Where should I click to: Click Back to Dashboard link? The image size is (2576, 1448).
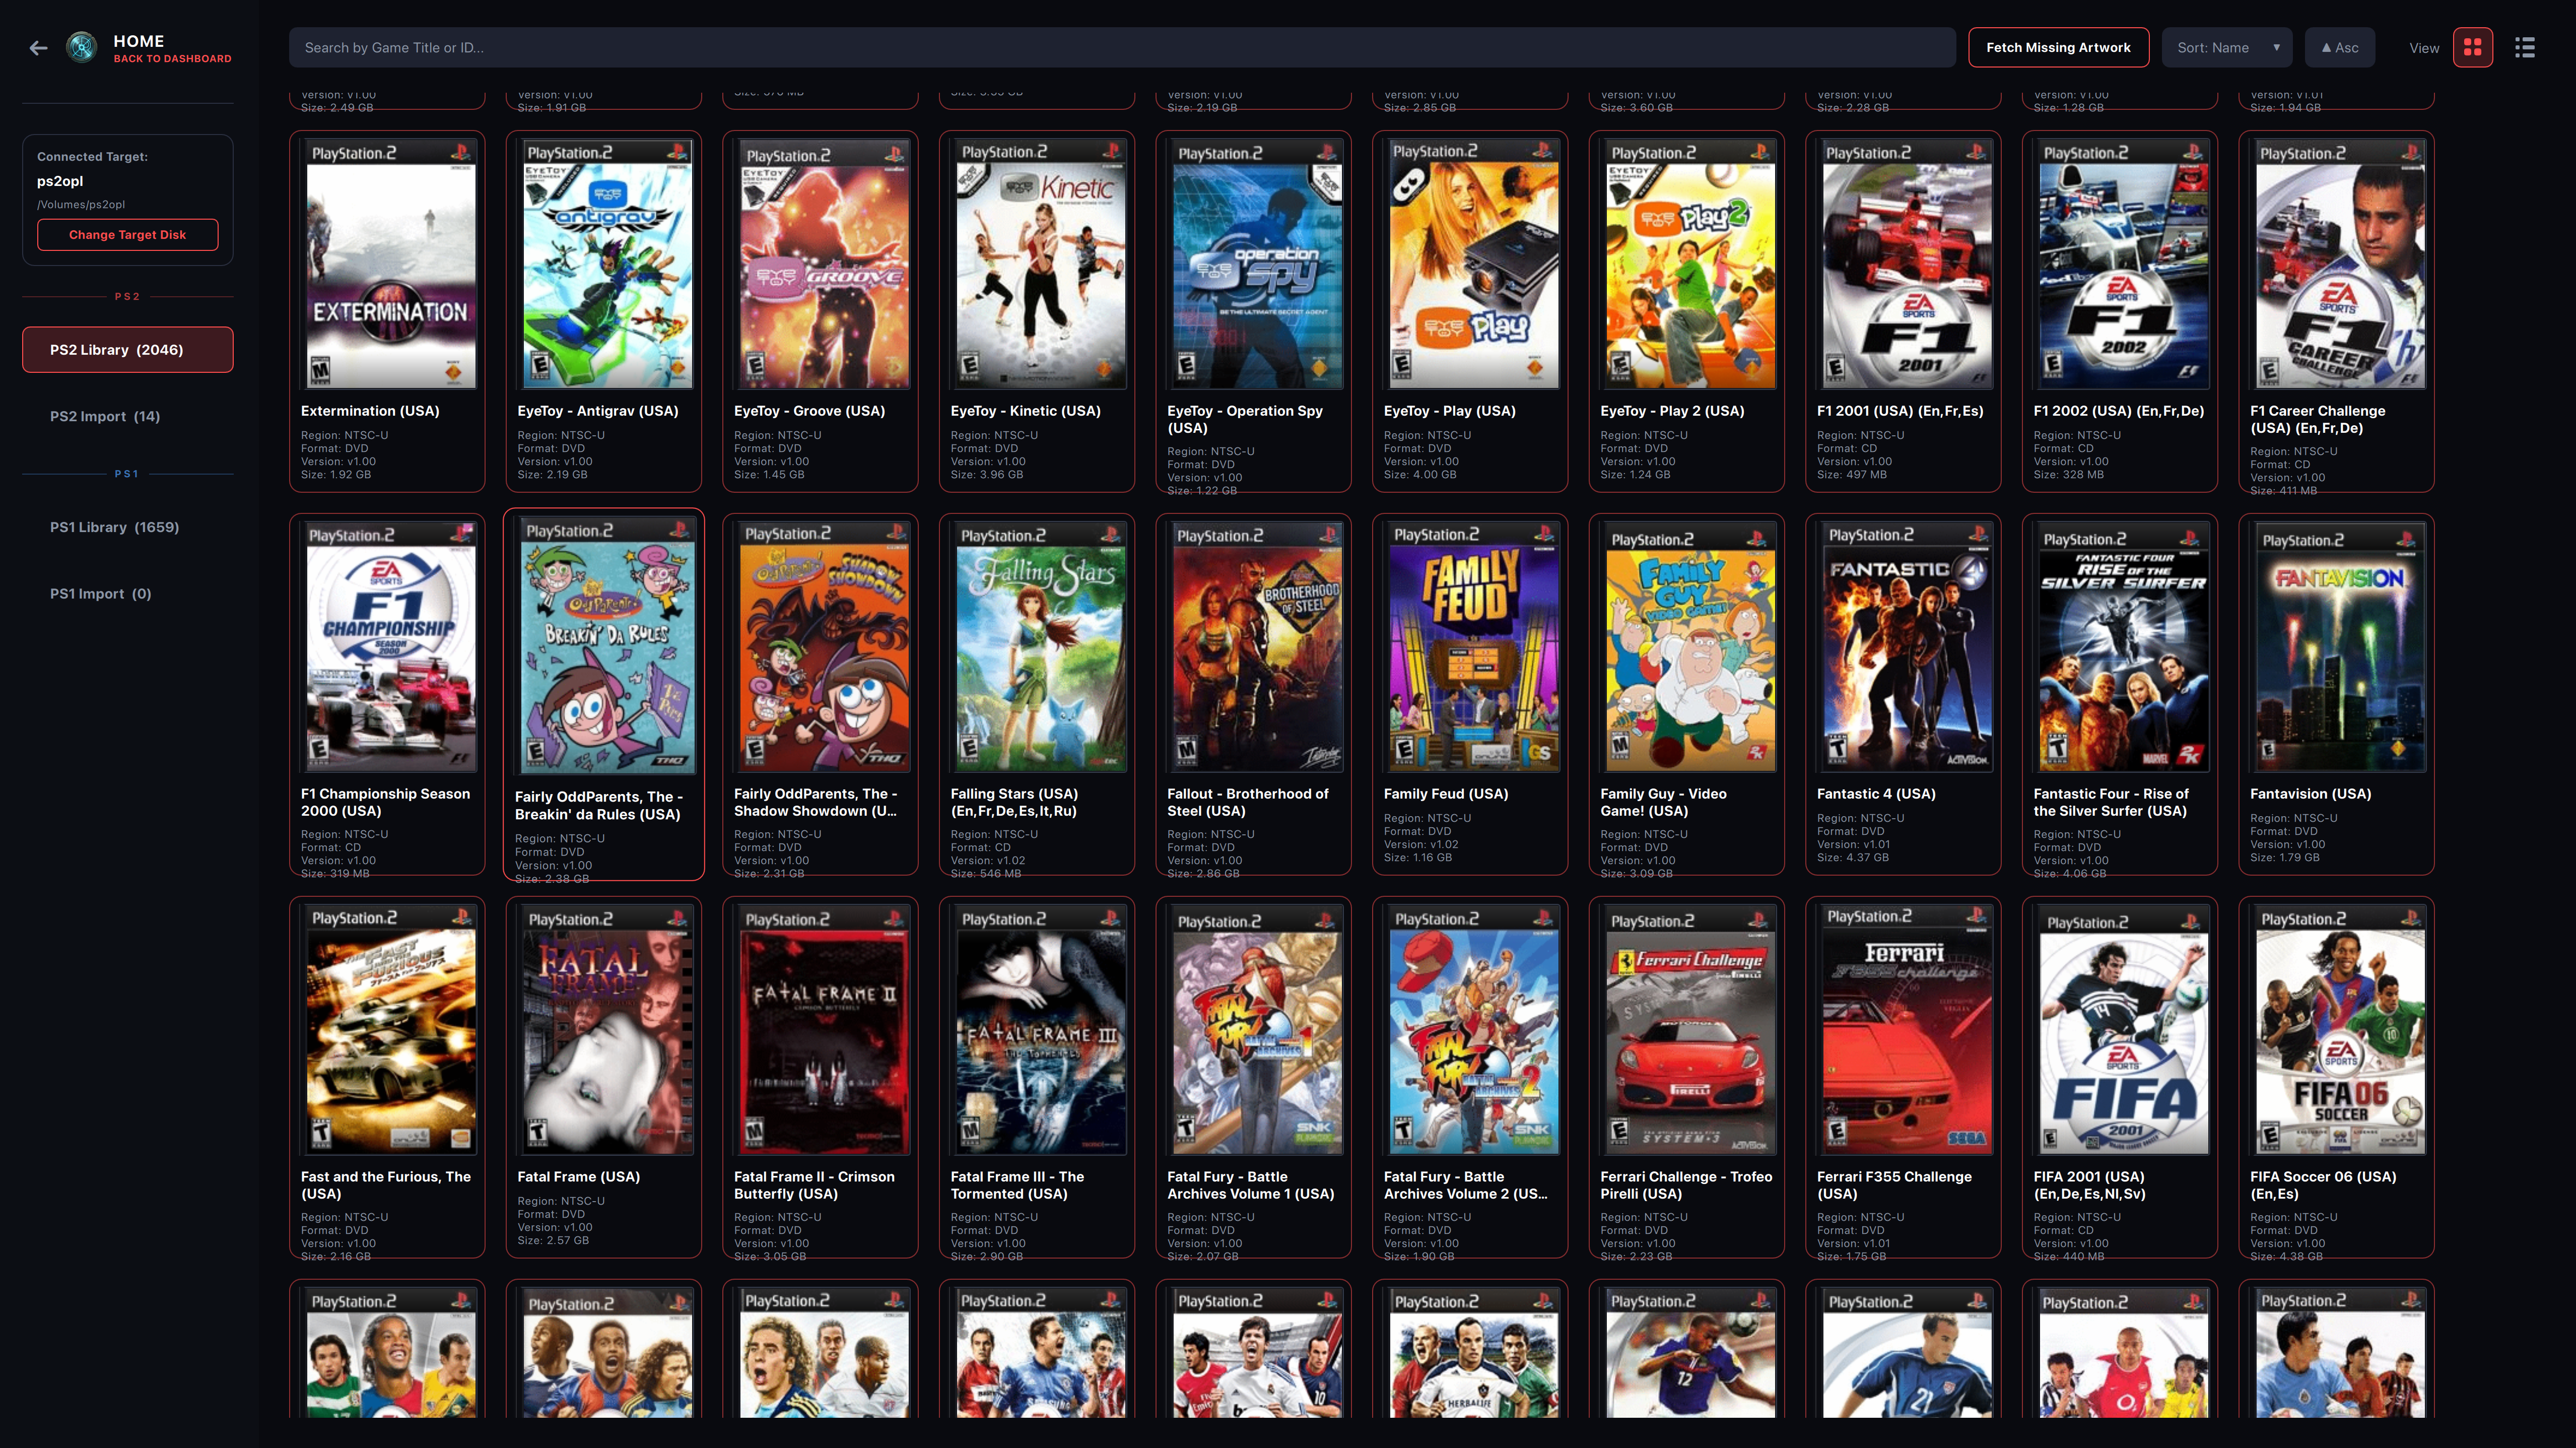tap(172, 59)
